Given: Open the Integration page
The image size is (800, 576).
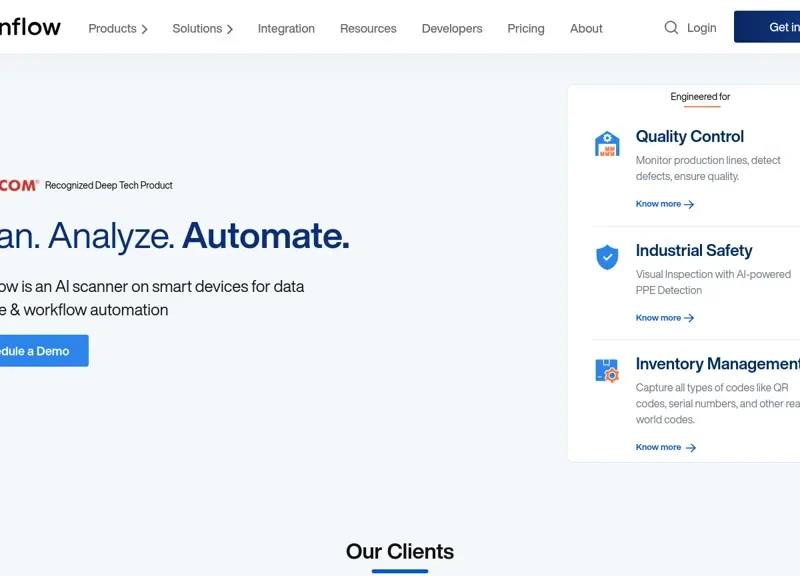Looking at the screenshot, I should click(286, 29).
